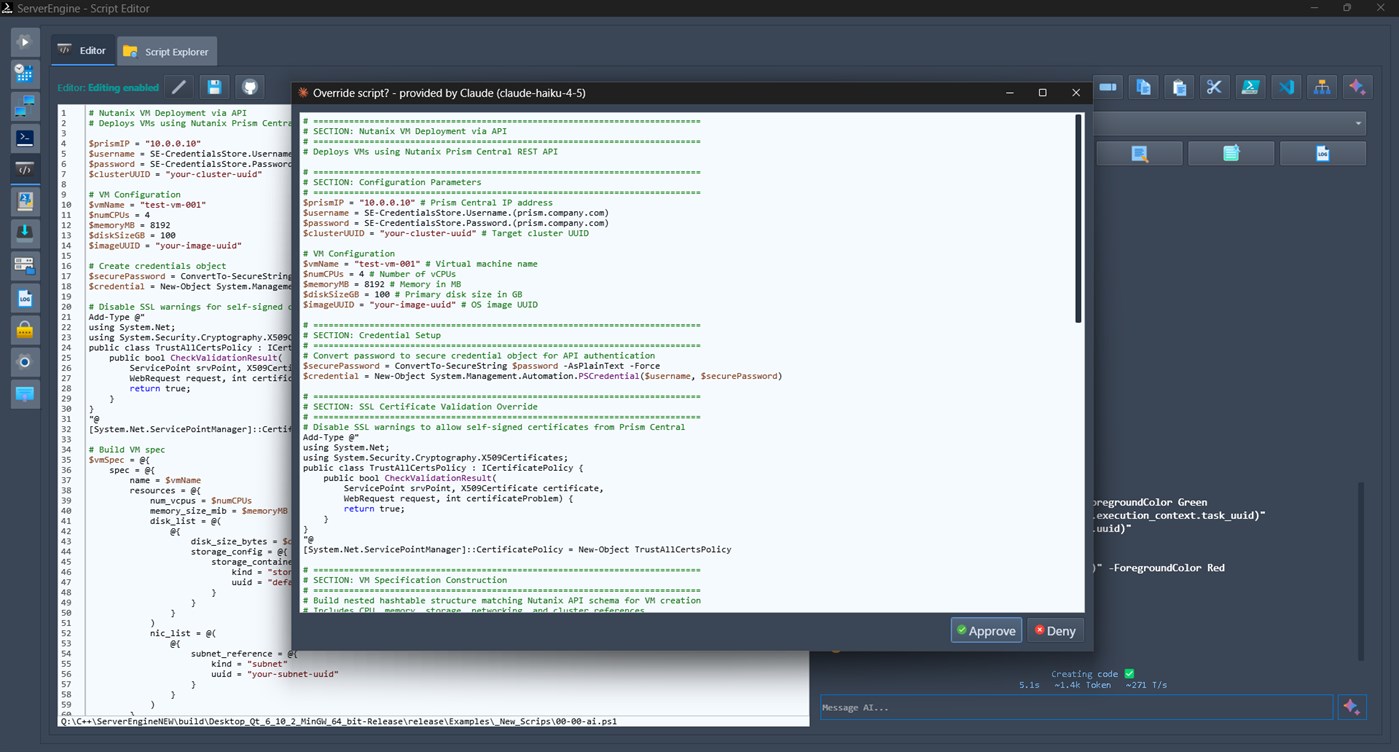The height and width of the screenshot is (752, 1399).
Task: Click the LOG document button below the dropdown
Action: coord(1322,153)
